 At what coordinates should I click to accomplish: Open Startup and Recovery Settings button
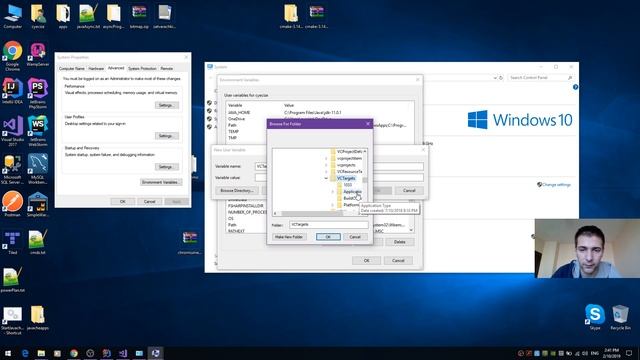click(x=167, y=167)
